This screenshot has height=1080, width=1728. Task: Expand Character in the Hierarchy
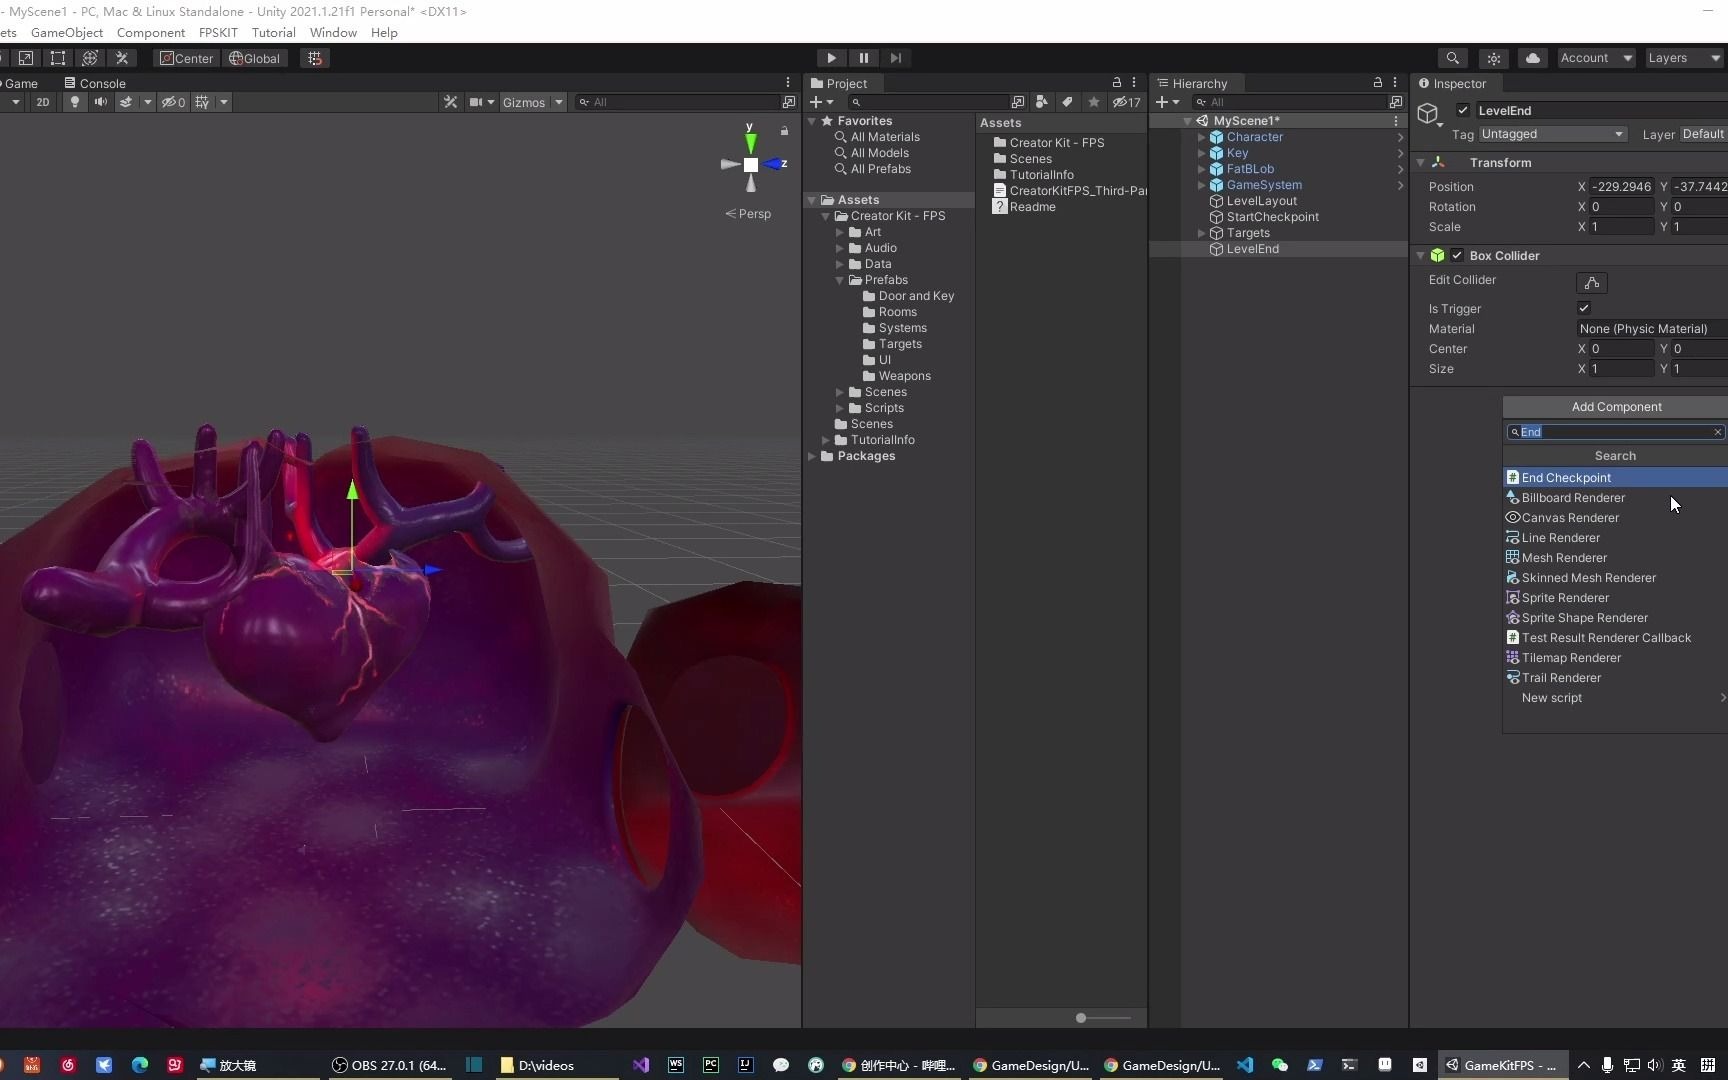point(1201,137)
